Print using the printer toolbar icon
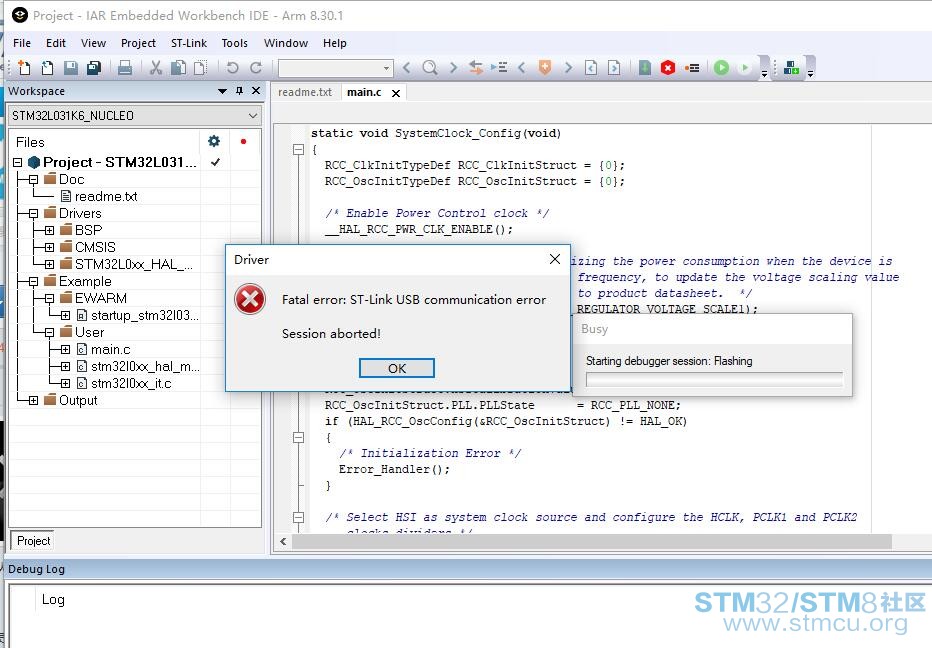The image size is (932, 648). click(x=125, y=68)
